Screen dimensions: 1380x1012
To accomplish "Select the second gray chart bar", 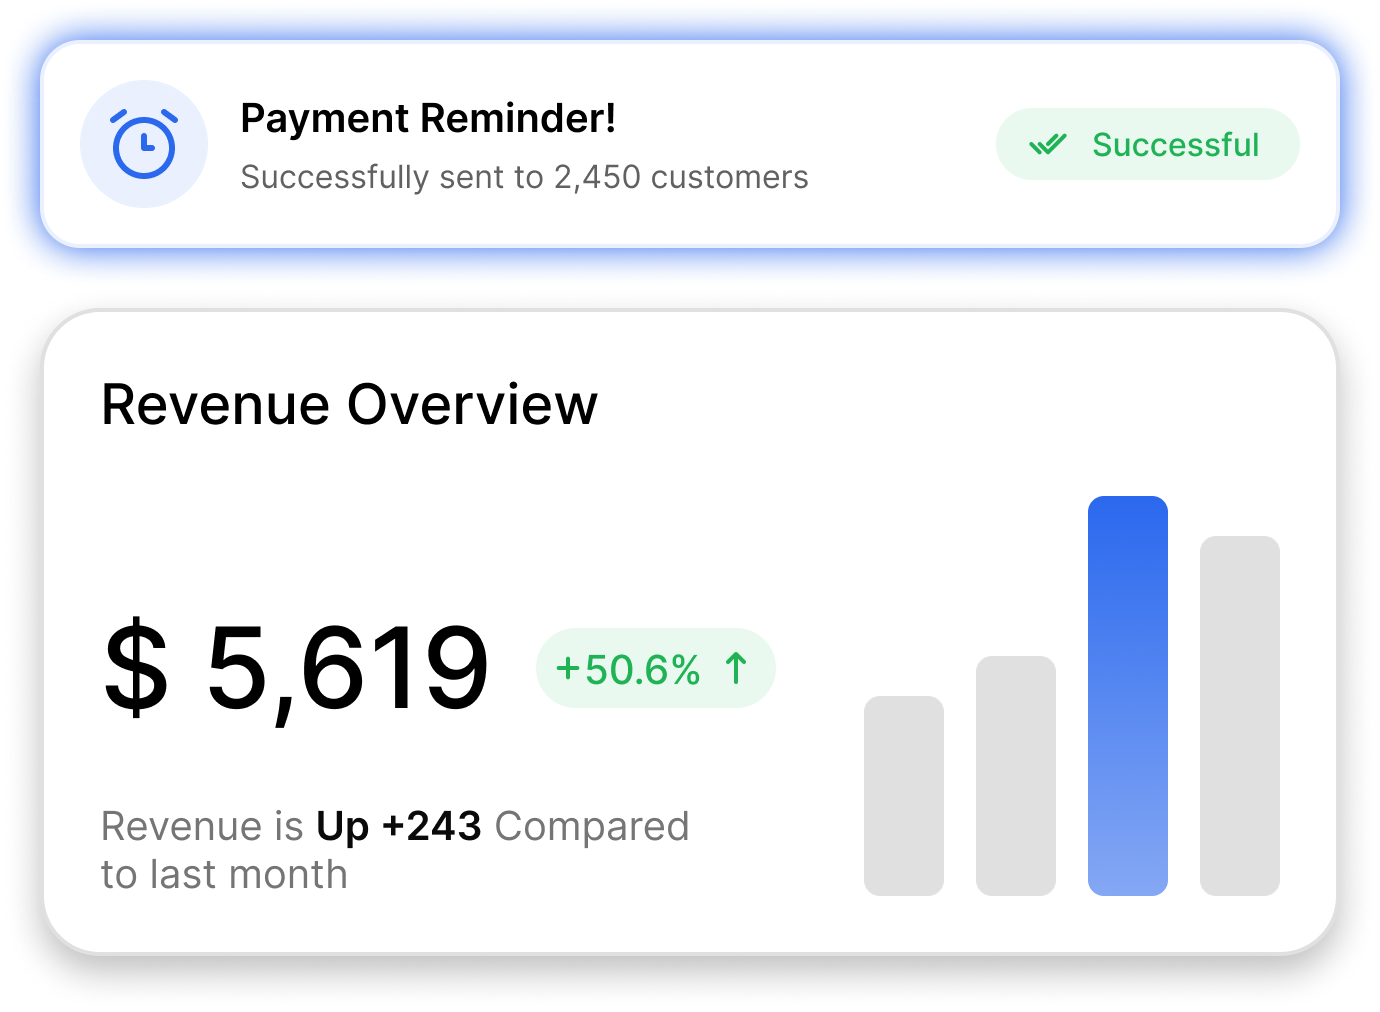I will (x=1016, y=776).
